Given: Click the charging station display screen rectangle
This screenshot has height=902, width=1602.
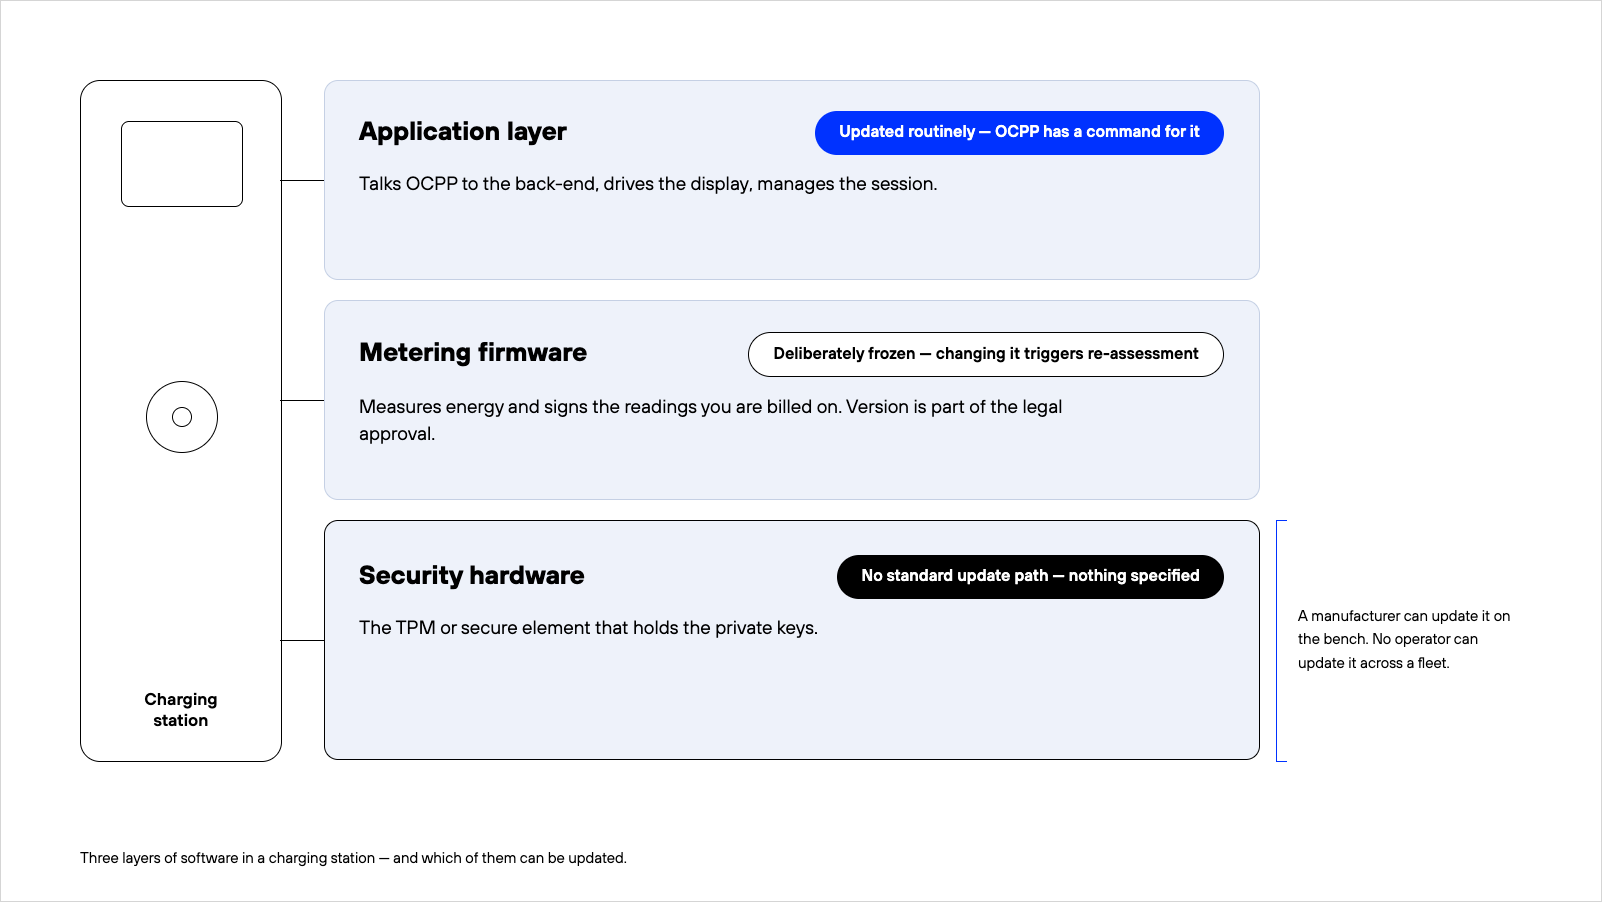Looking at the screenshot, I should pos(182,164).
